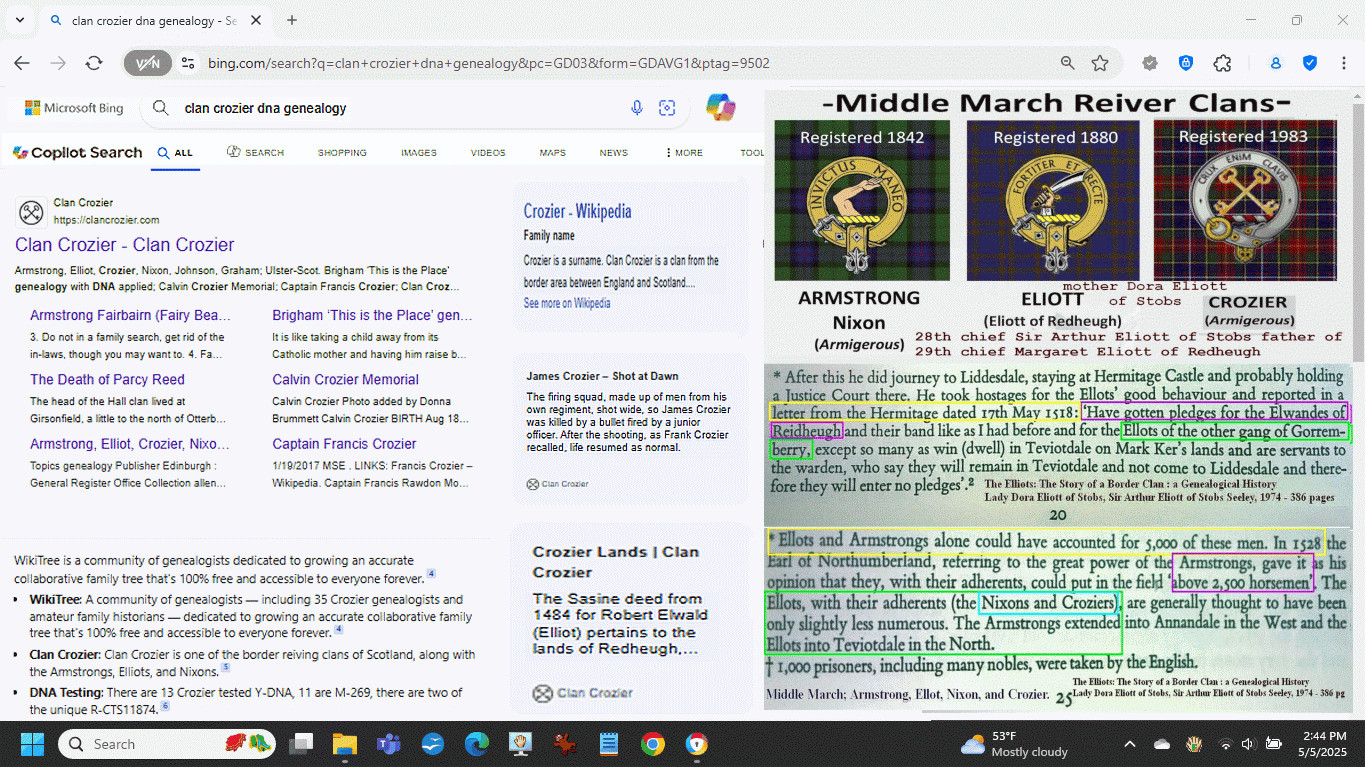The width and height of the screenshot is (1365, 767).
Task: Switch to the VIDEOS tab
Action: pyautogui.click(x=488, y=153)
